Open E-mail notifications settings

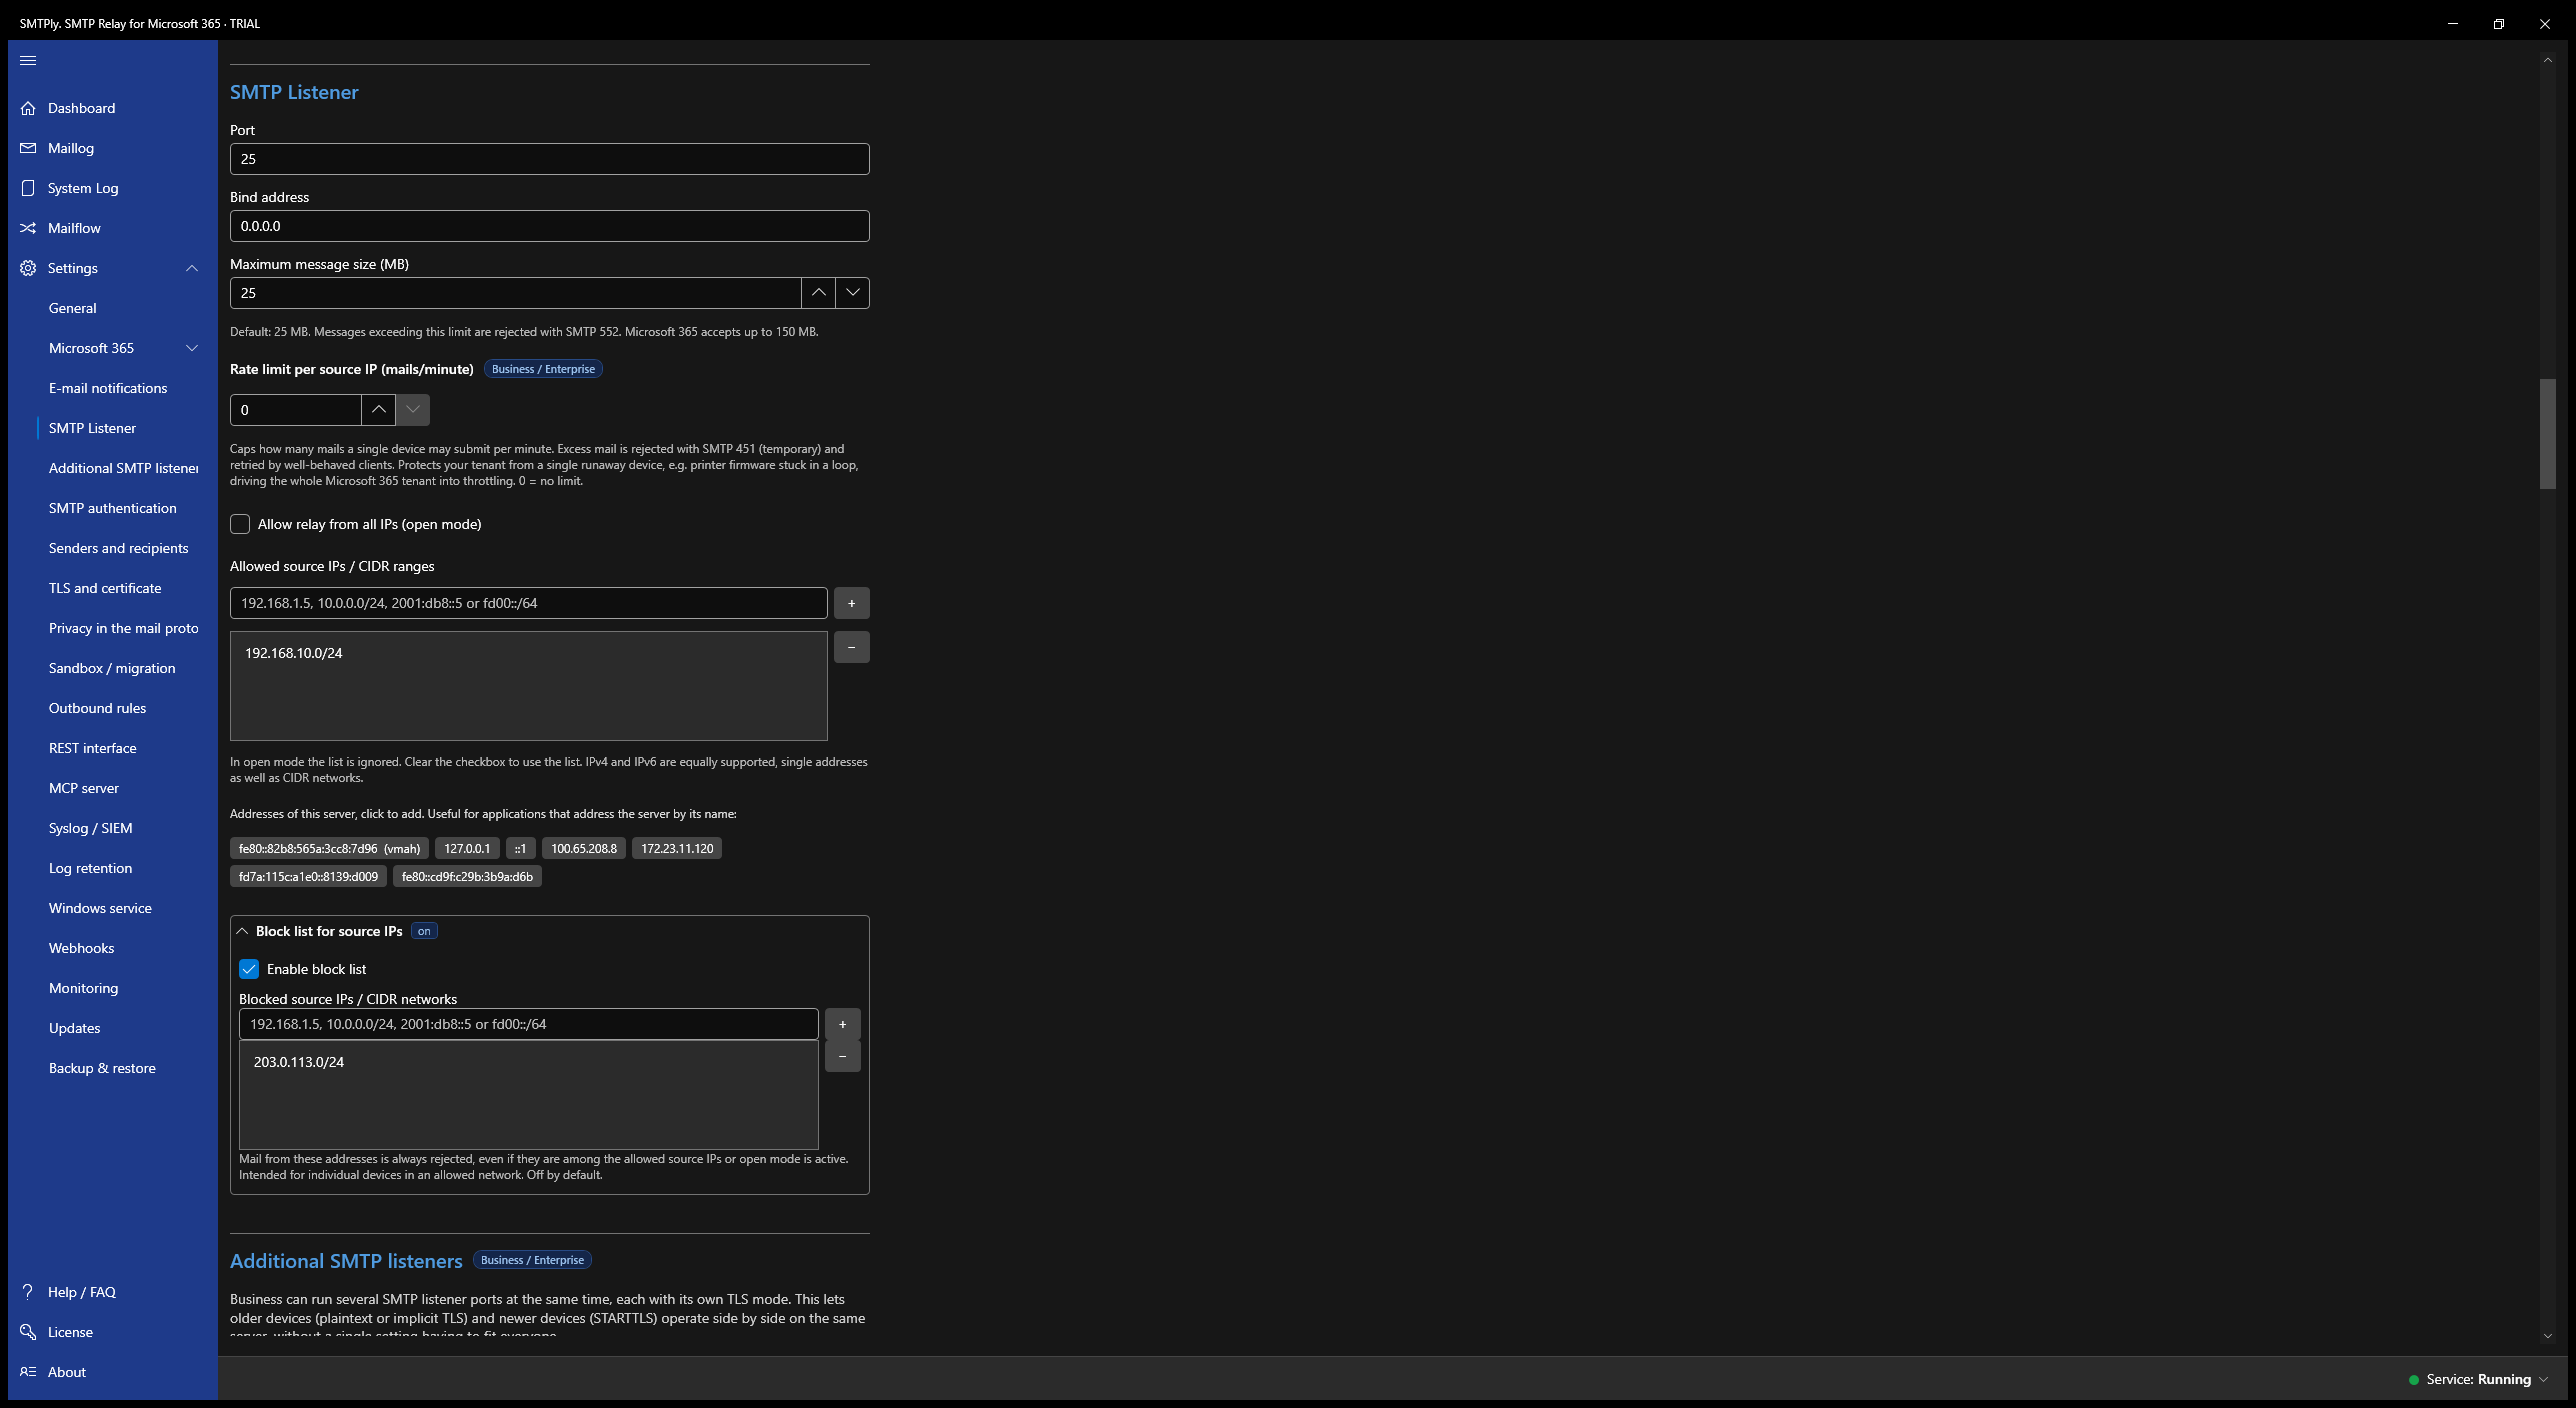[x=108, y=388]
